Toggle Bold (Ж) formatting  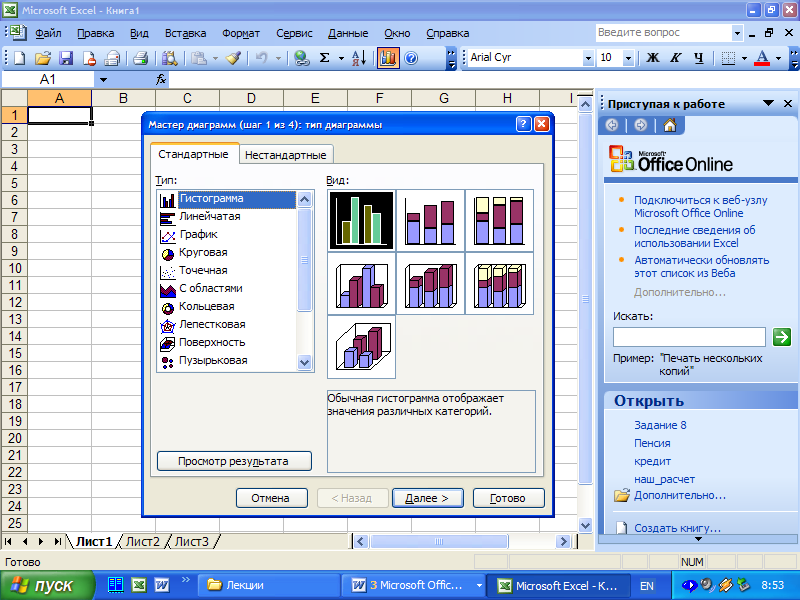click(x=653, y=58)
